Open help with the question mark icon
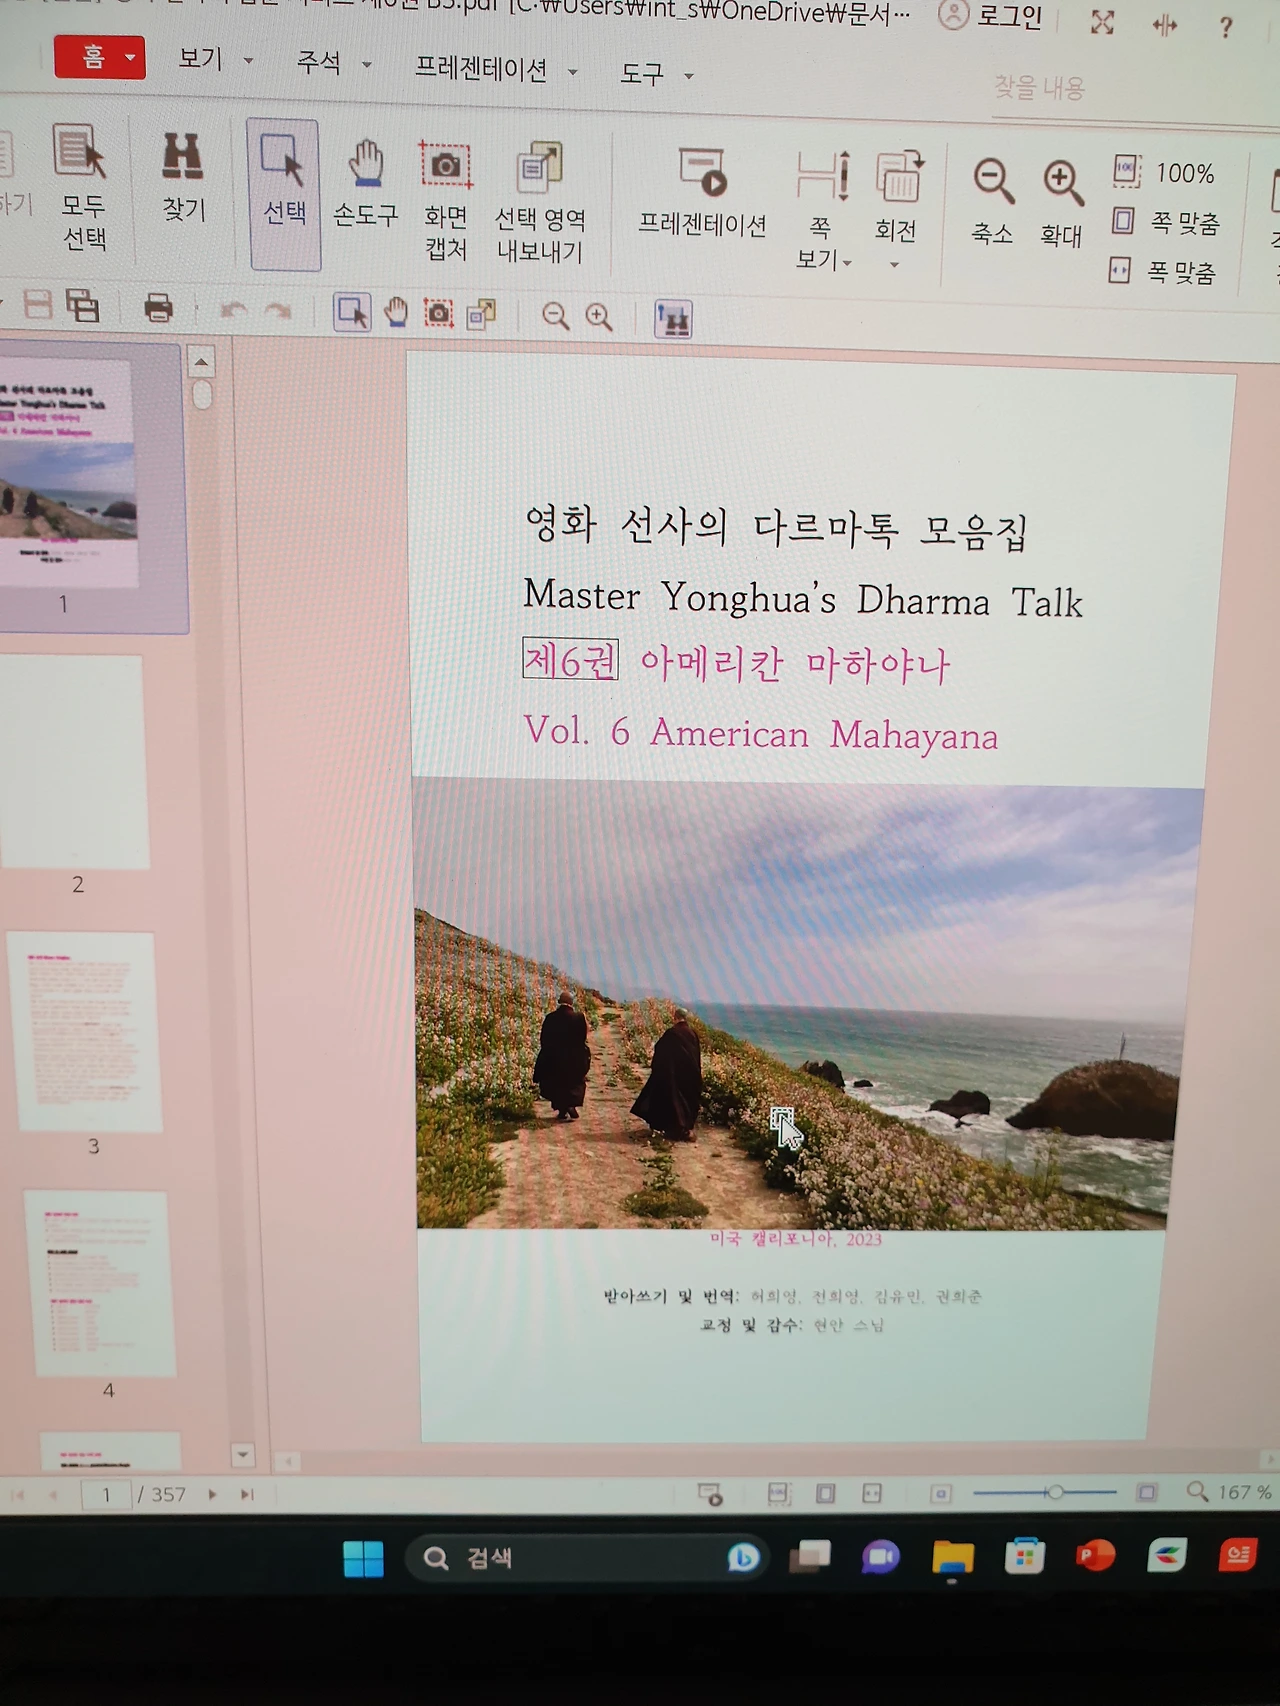1280x1706 pixels. coord(1226,27)
